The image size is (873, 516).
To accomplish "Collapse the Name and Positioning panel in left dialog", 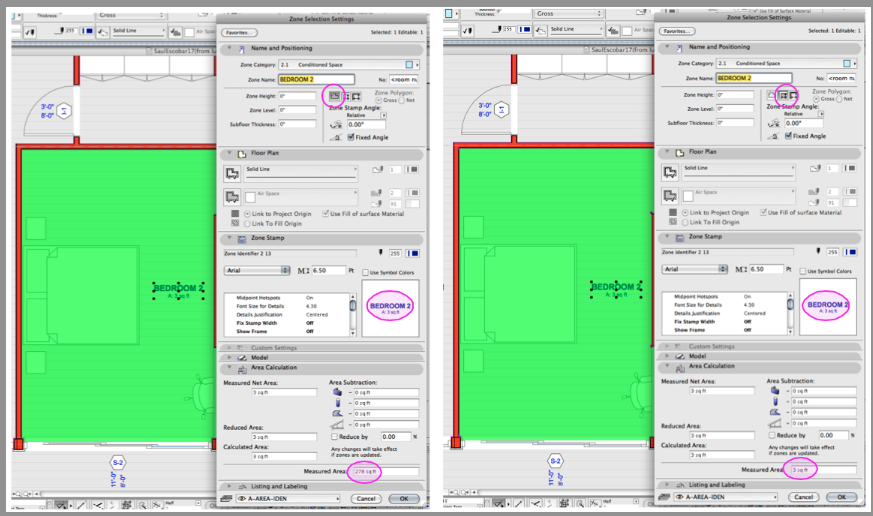I will (x=229, y=48).
